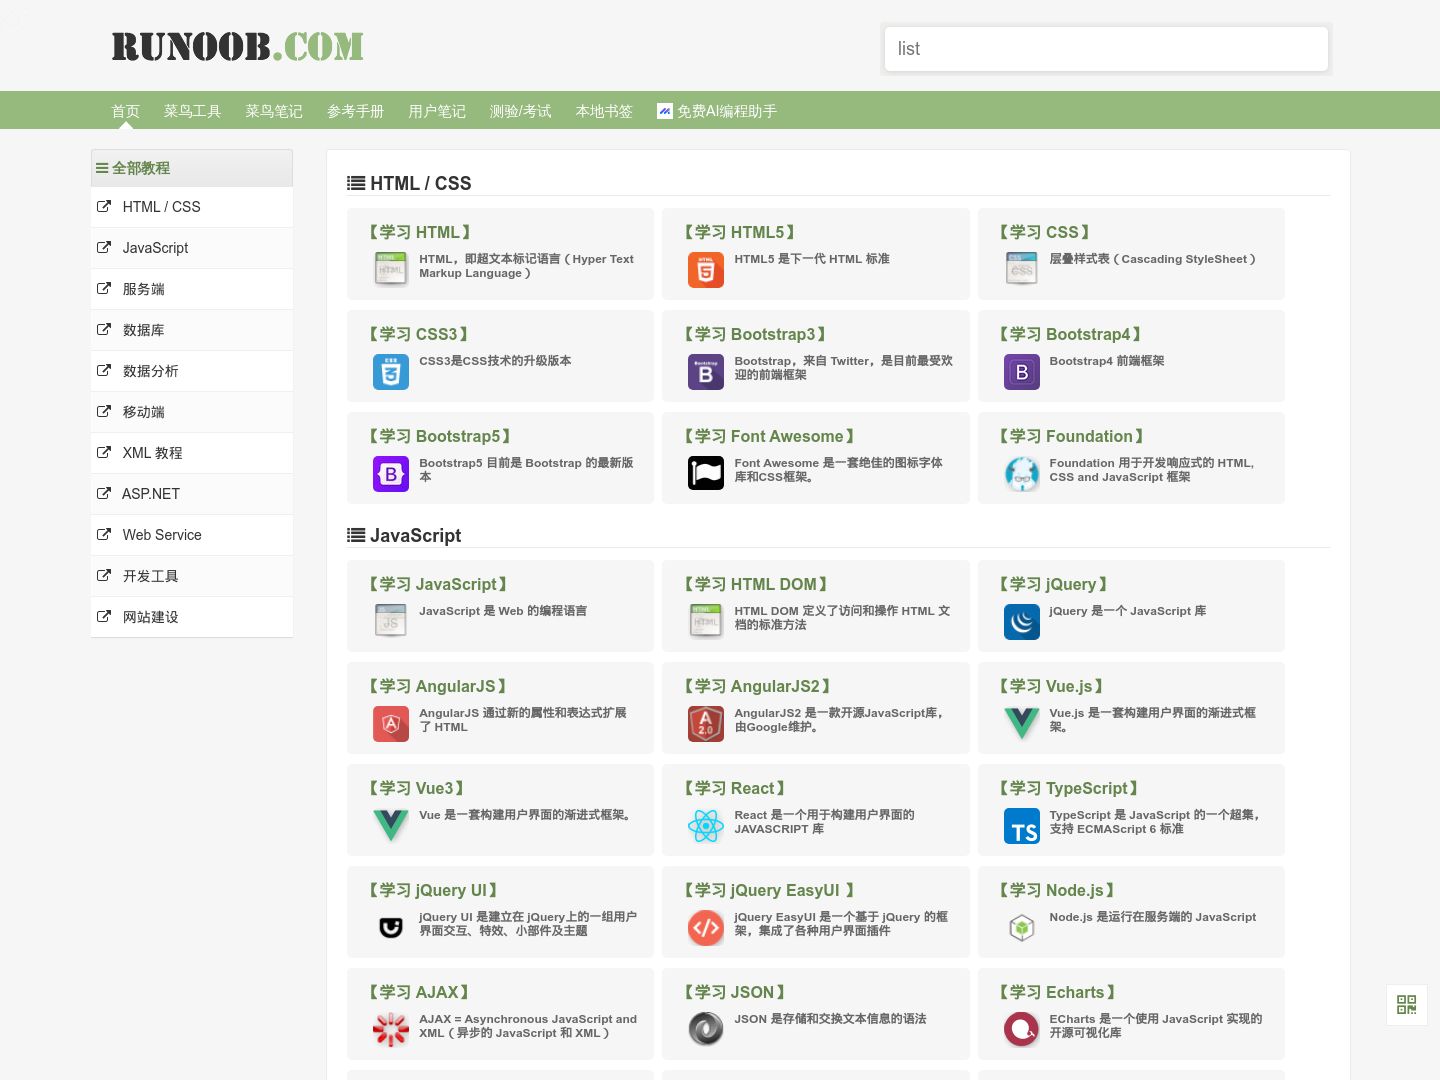The width and height of the screenshot is (1440, 1080).
Task: Click the CSS tutorial icon
Action: point(1021,270)
